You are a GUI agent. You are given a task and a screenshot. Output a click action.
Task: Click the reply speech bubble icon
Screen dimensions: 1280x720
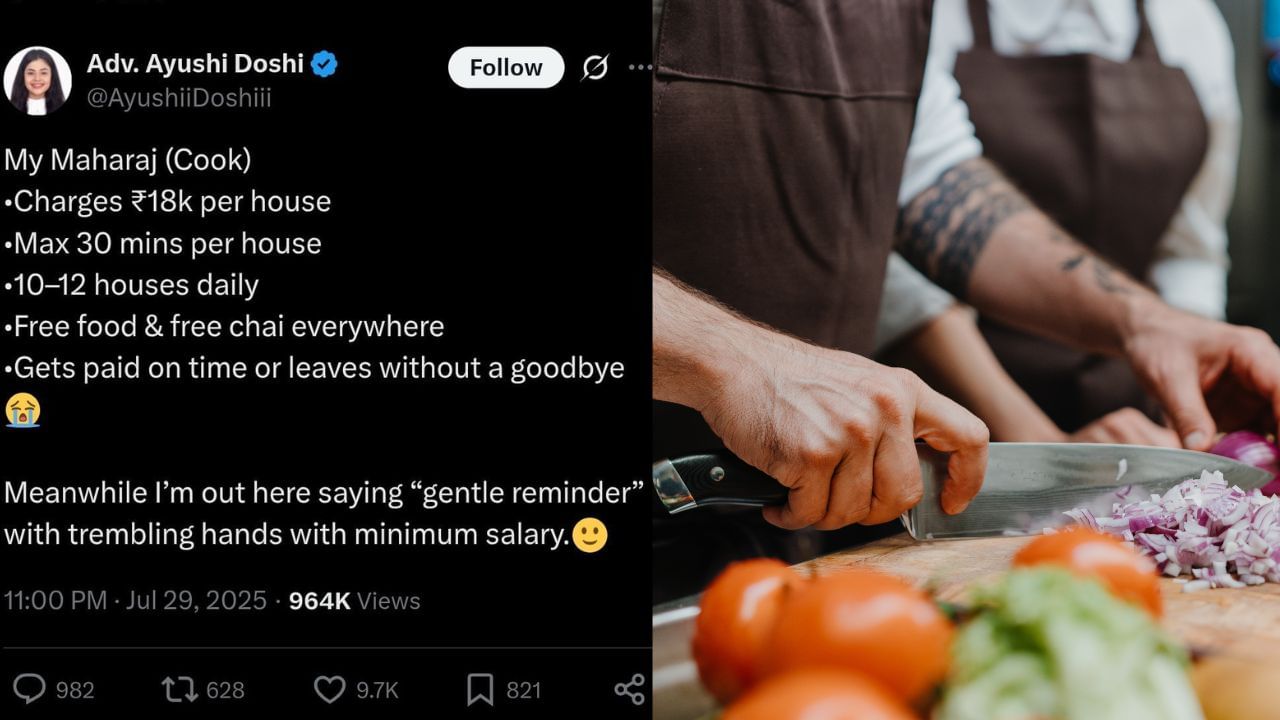pos(31,689)
